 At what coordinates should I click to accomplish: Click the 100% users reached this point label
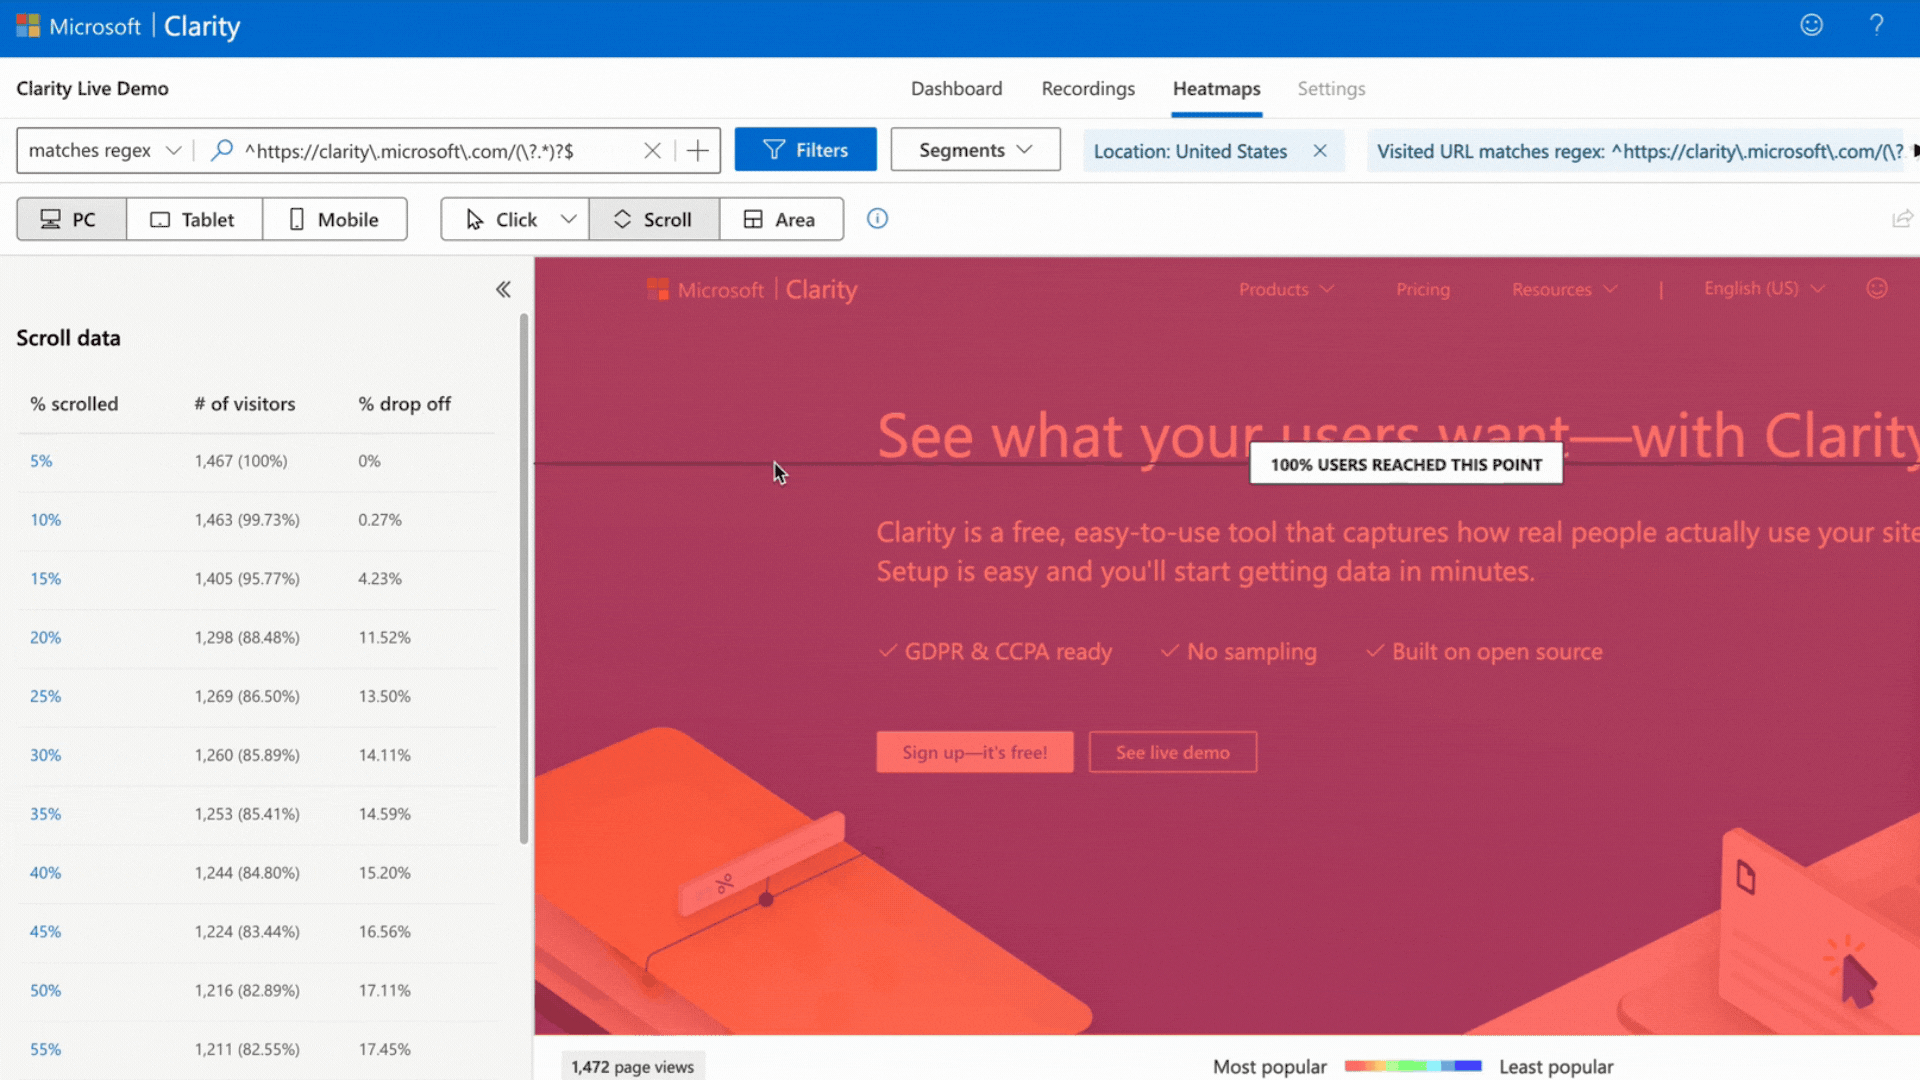[x=1406, y=464]
